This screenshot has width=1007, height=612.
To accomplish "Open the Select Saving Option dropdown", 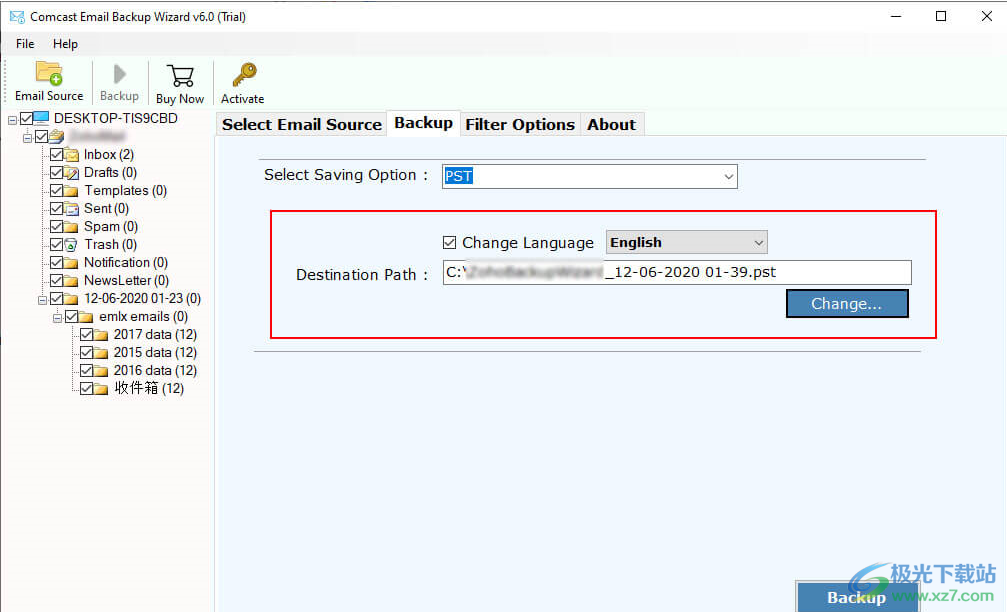I will (x=728, y=177).
